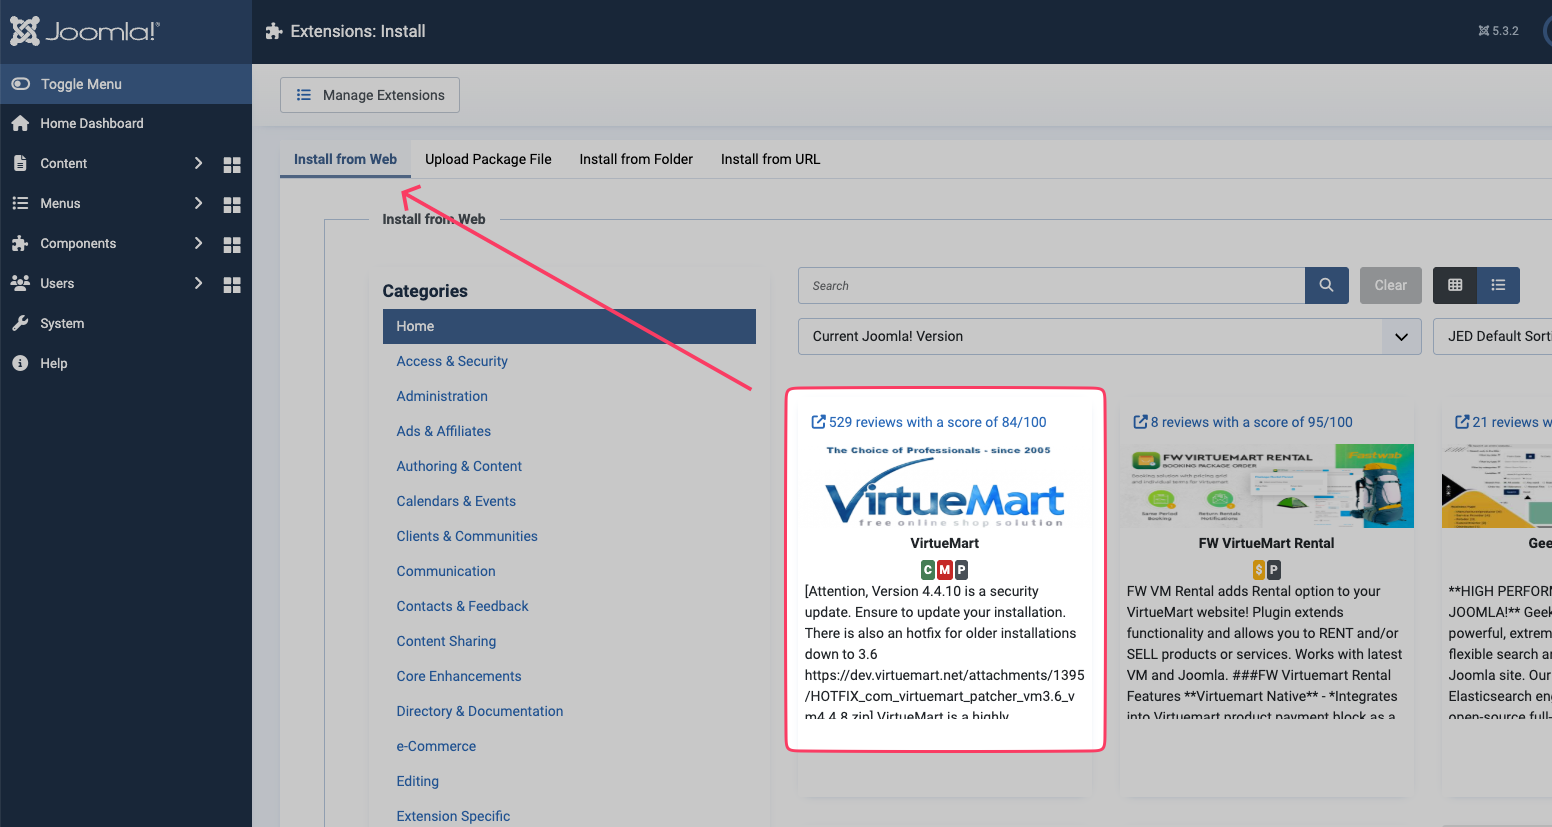Open the Content Sharing category
The image size is (1552, 827).
(x=446, y=641)
